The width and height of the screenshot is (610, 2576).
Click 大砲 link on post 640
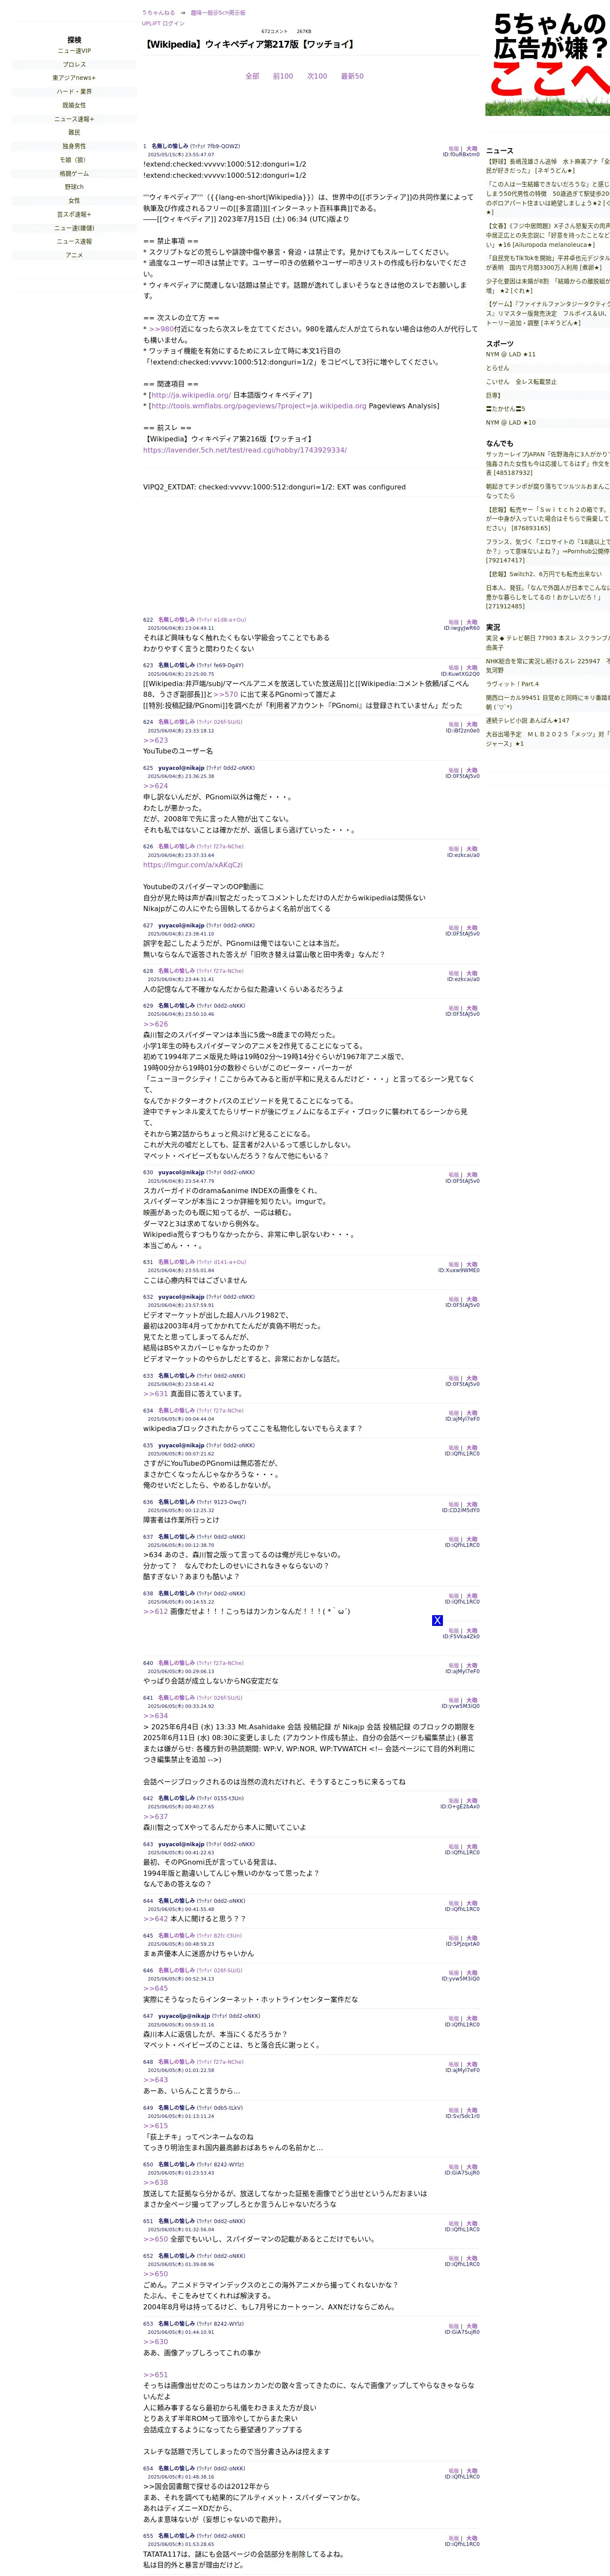472,1666
